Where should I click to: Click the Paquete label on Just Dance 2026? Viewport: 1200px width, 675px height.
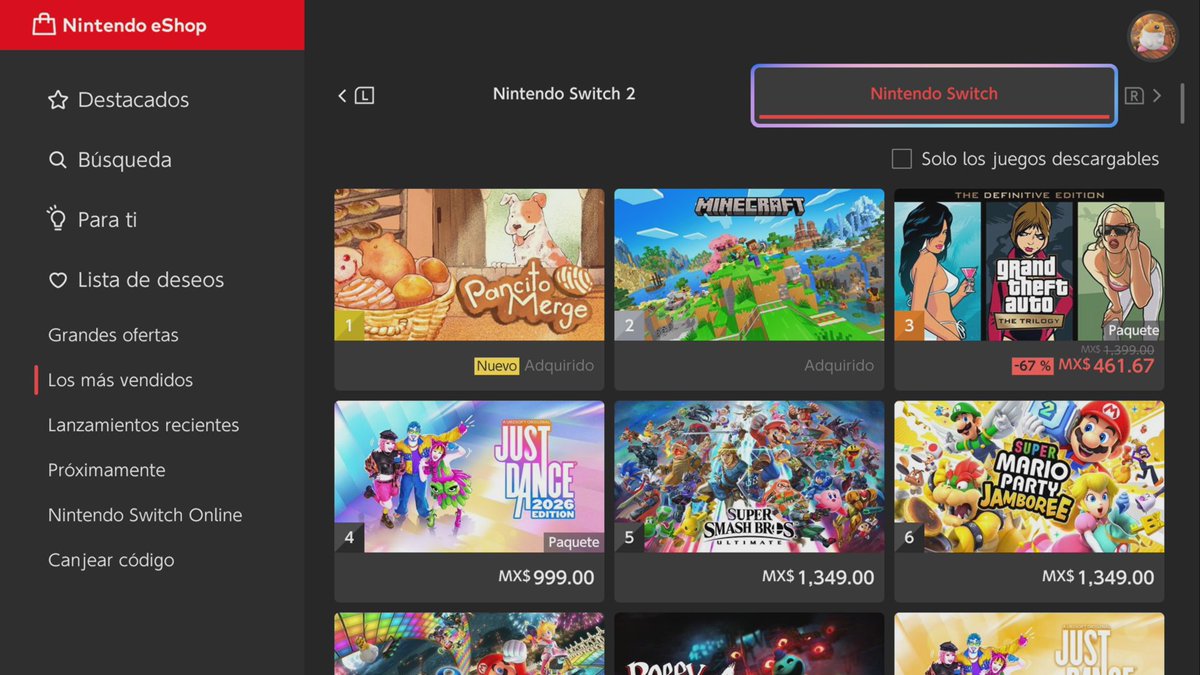click(574, 542)
